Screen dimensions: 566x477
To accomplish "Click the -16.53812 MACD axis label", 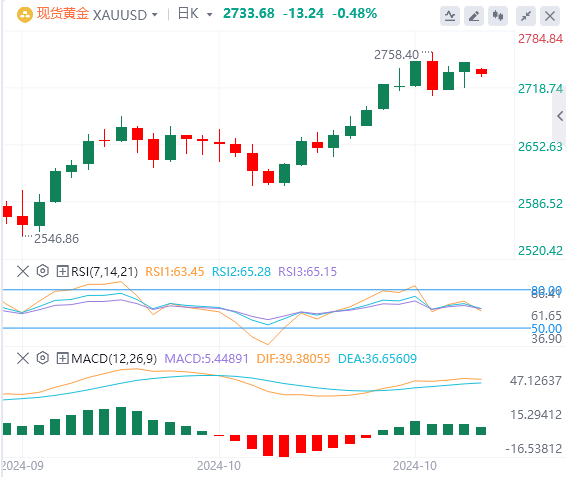I will pos(534,449).
